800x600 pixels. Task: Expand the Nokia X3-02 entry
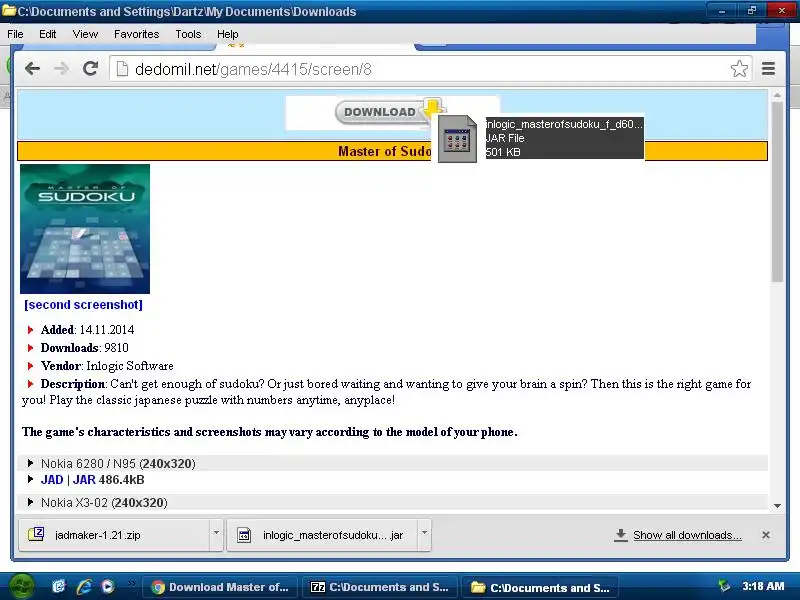tap(30, 502)
